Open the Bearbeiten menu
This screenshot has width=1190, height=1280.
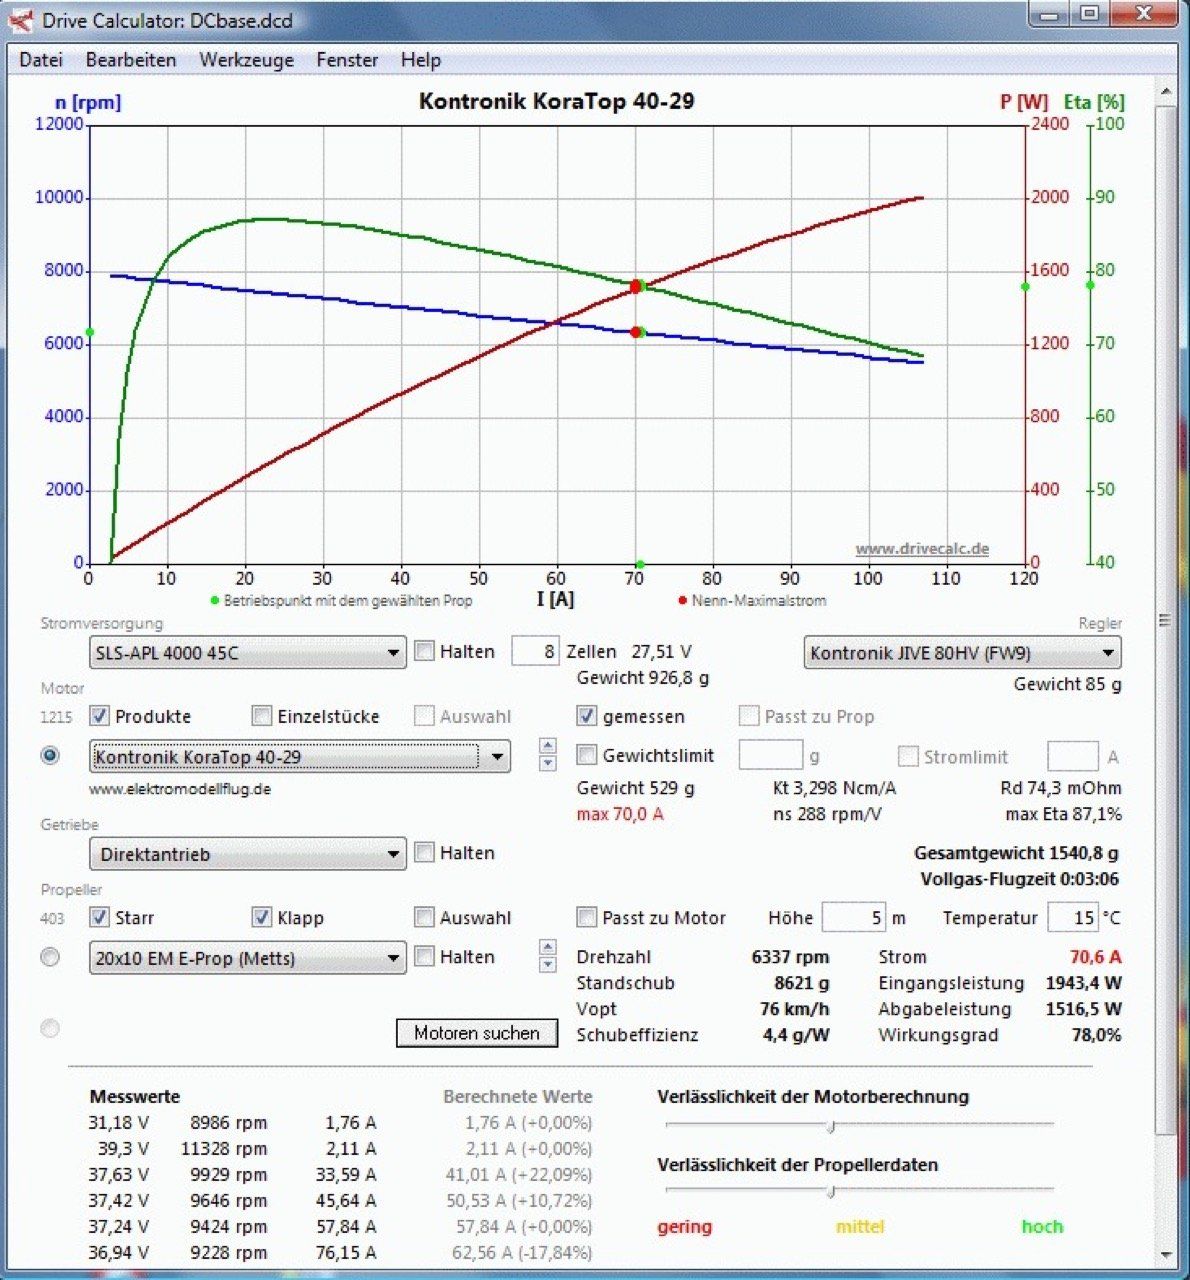coord(131,60)
